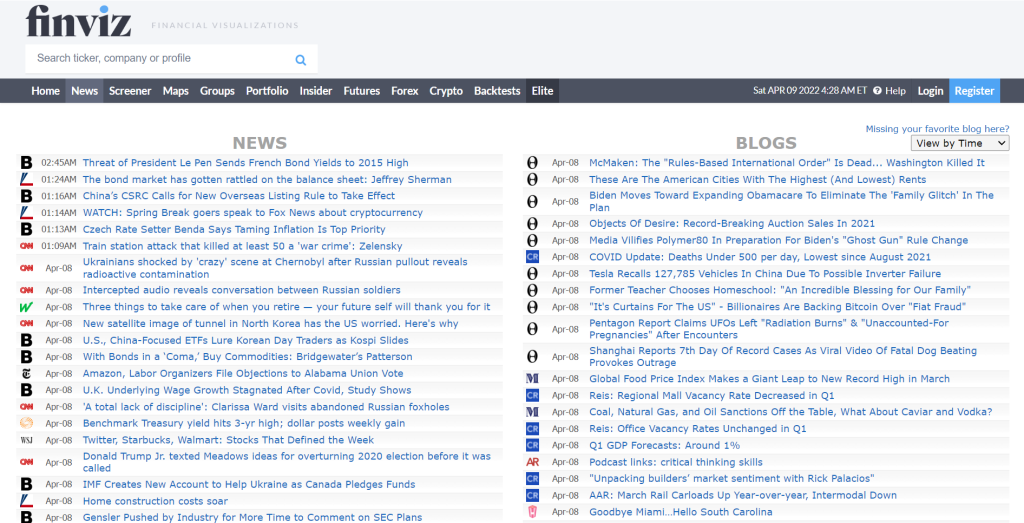
Task: Open the Screener page
Action: click(130, 91)
